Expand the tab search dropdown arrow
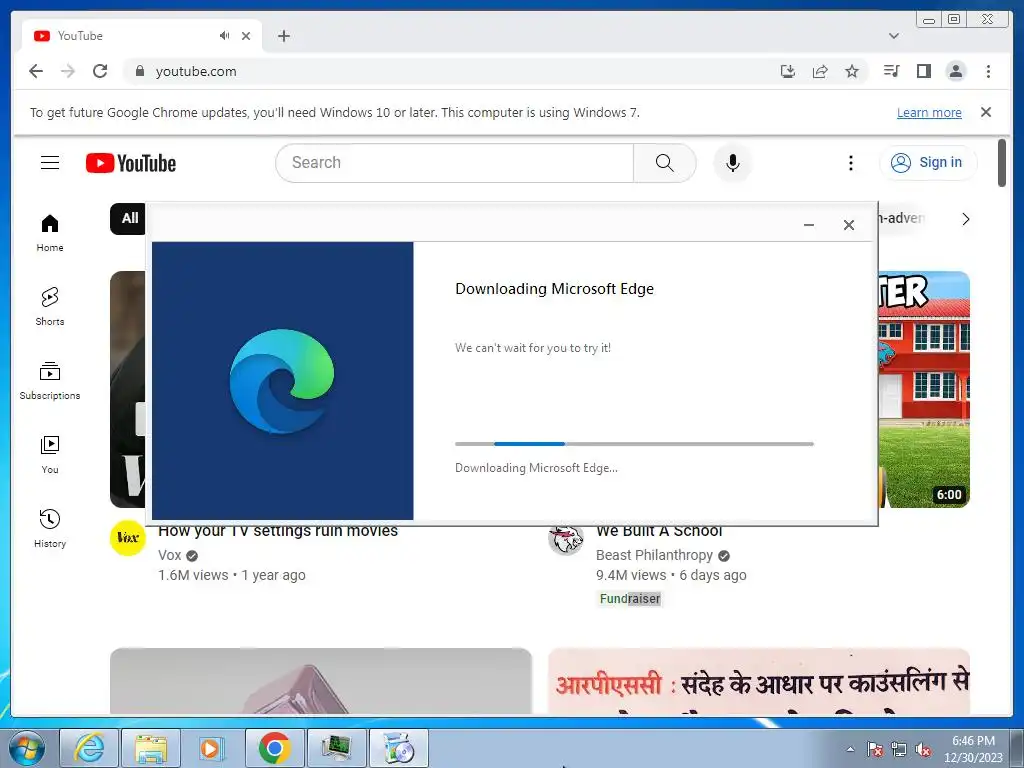Screen dimensions: 1024x768 point(894,36)
